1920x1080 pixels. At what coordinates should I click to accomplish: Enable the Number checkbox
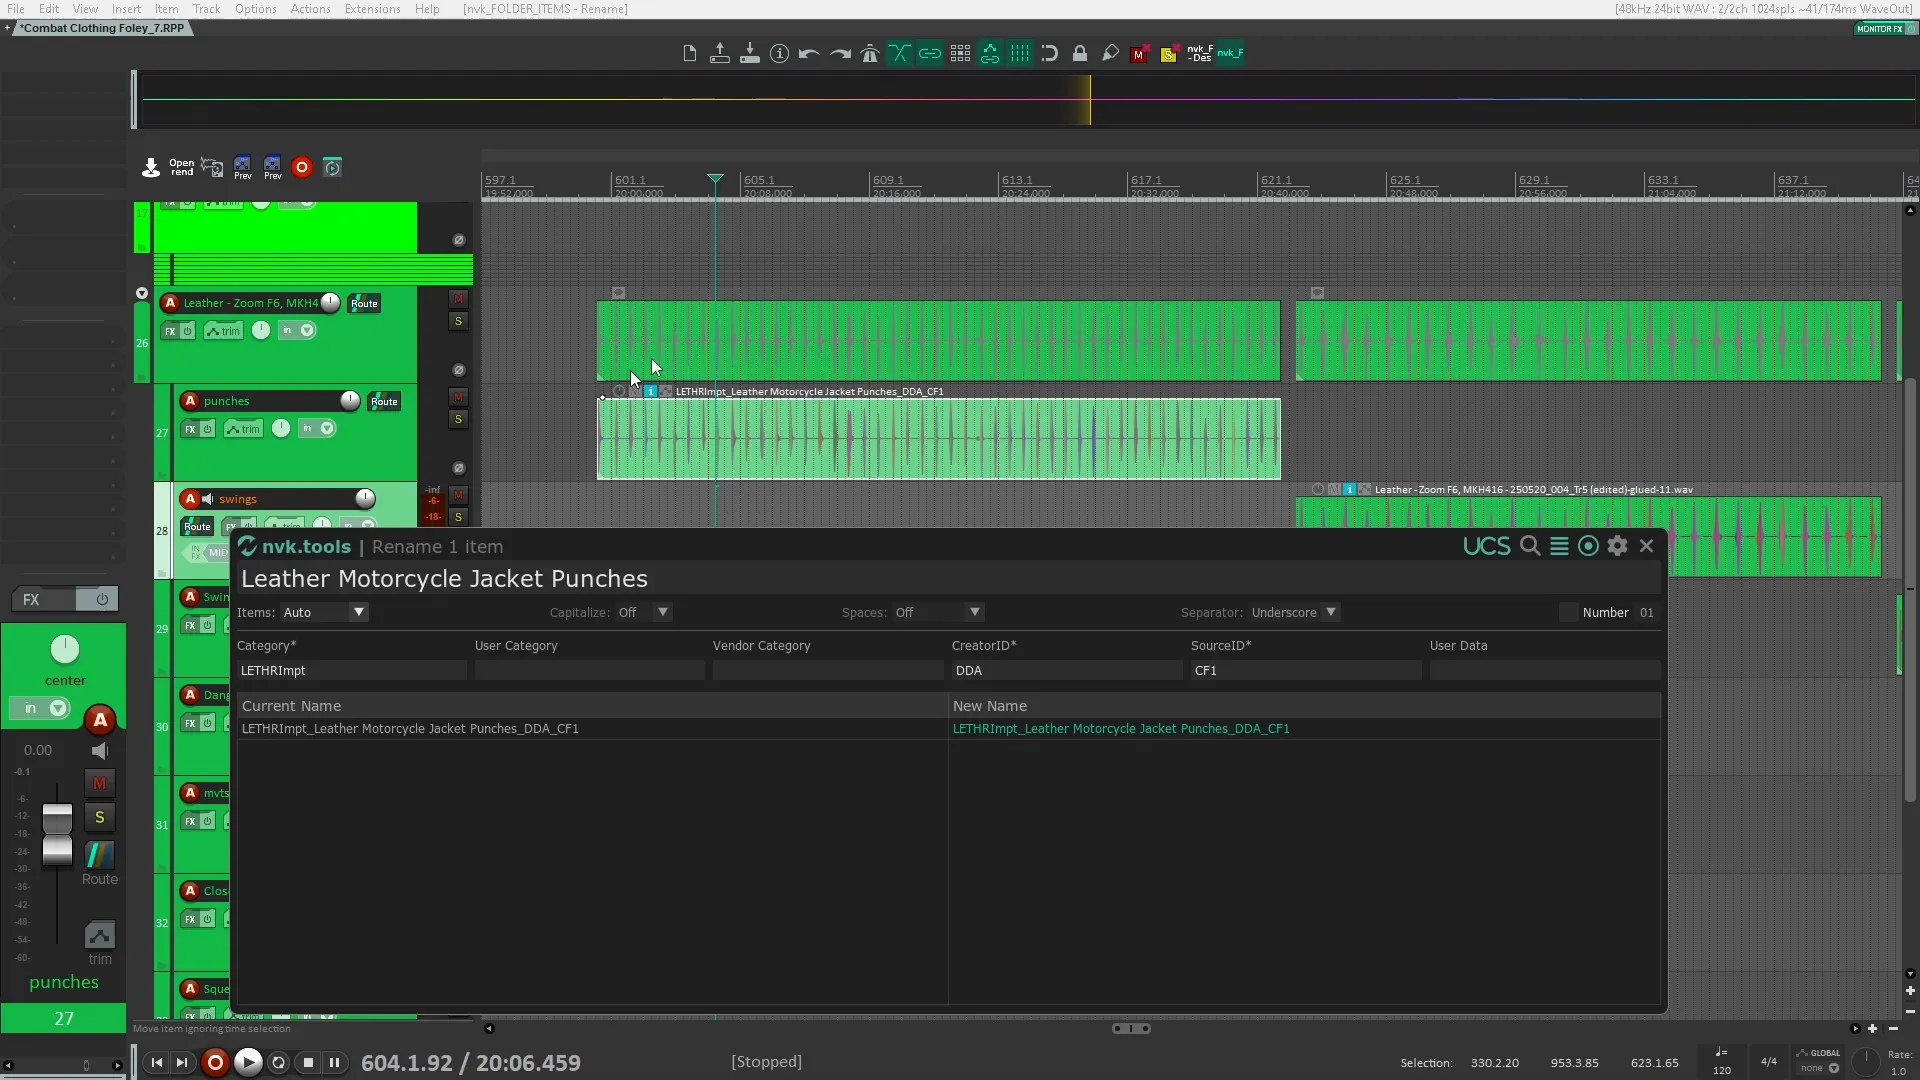click(x=1568, y=612)
